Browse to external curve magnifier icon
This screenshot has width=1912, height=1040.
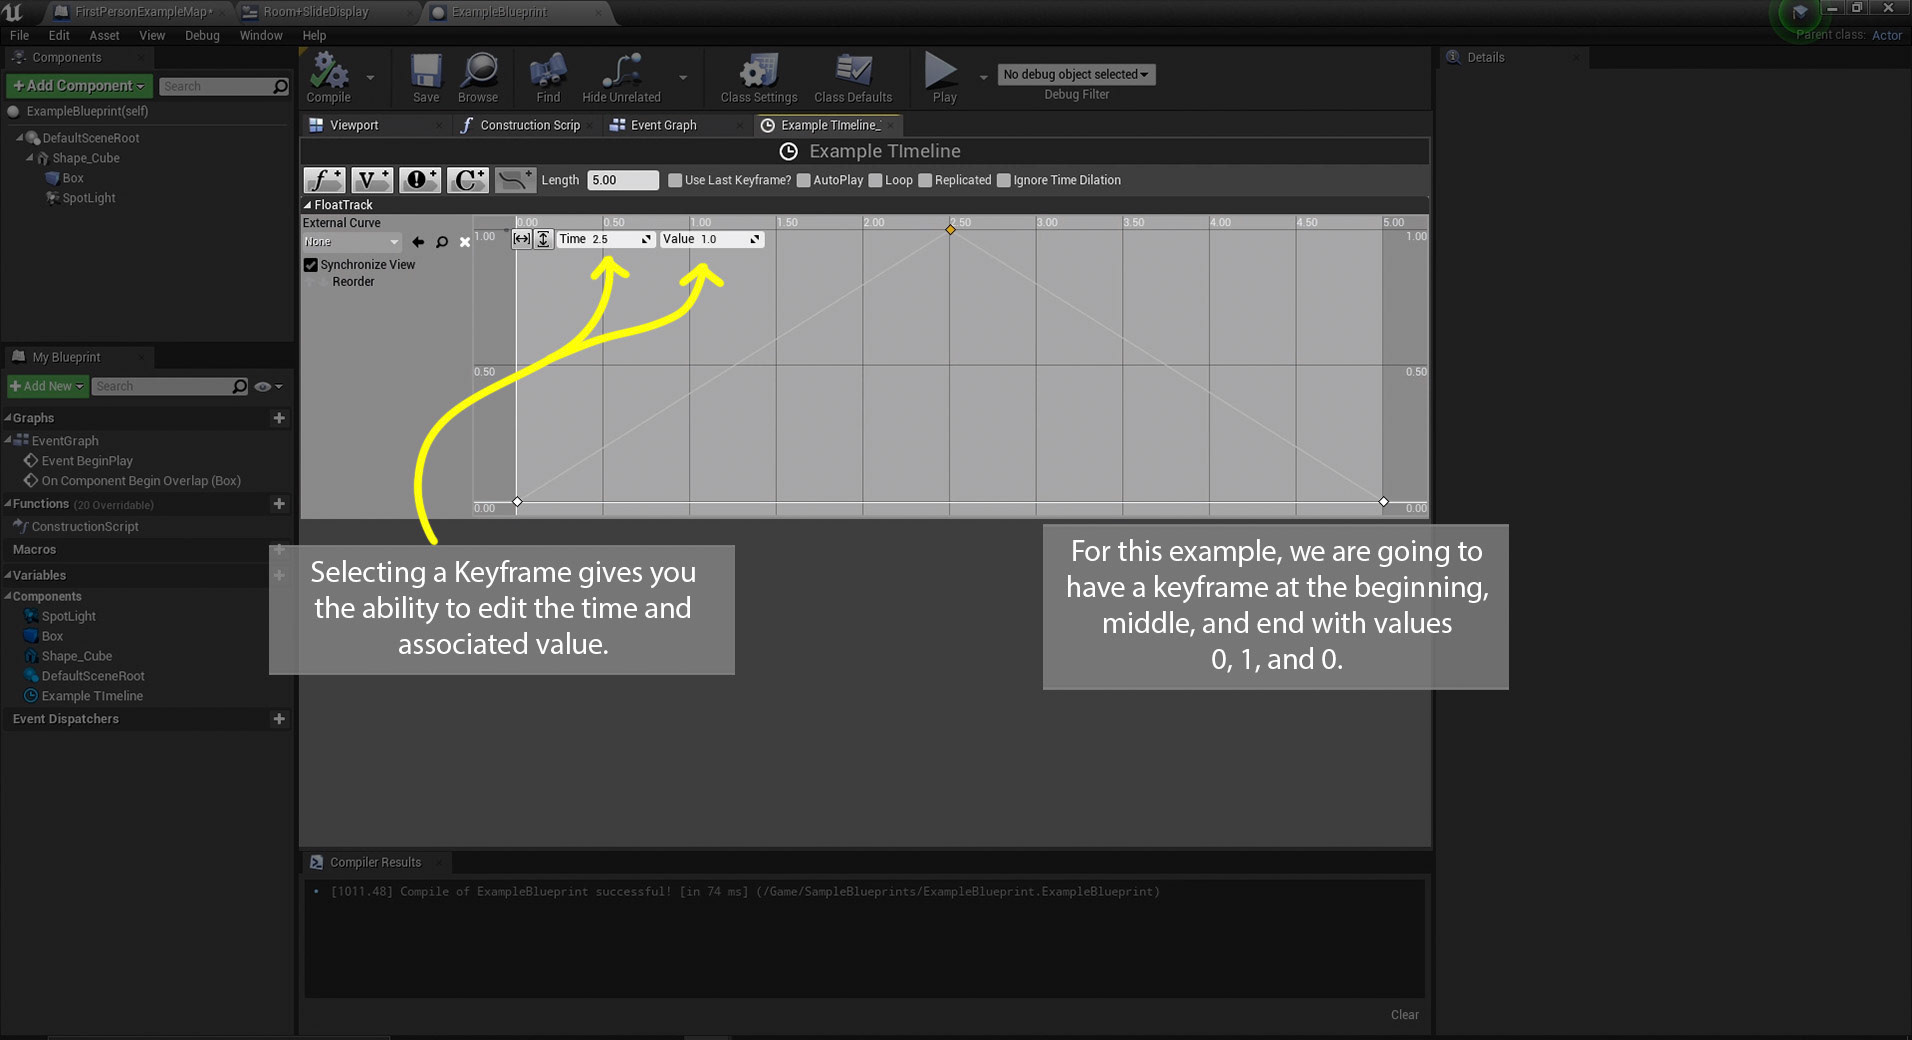coord(442,242)
